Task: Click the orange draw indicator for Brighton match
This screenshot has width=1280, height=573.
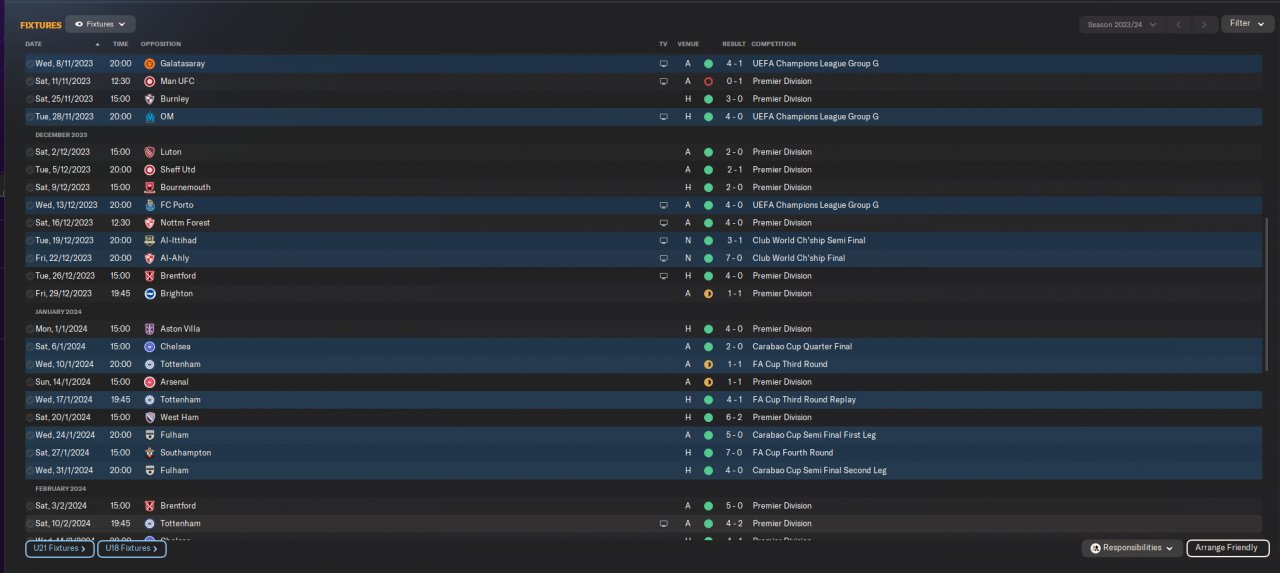Action: click(708, 294)
